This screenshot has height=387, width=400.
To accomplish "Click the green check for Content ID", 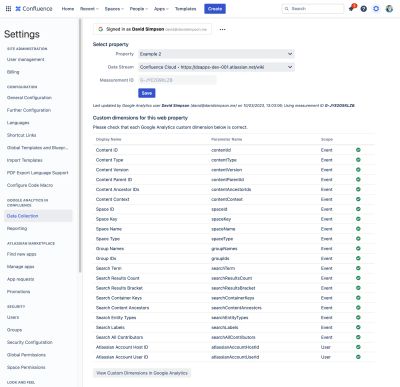I will pos(358,150).
